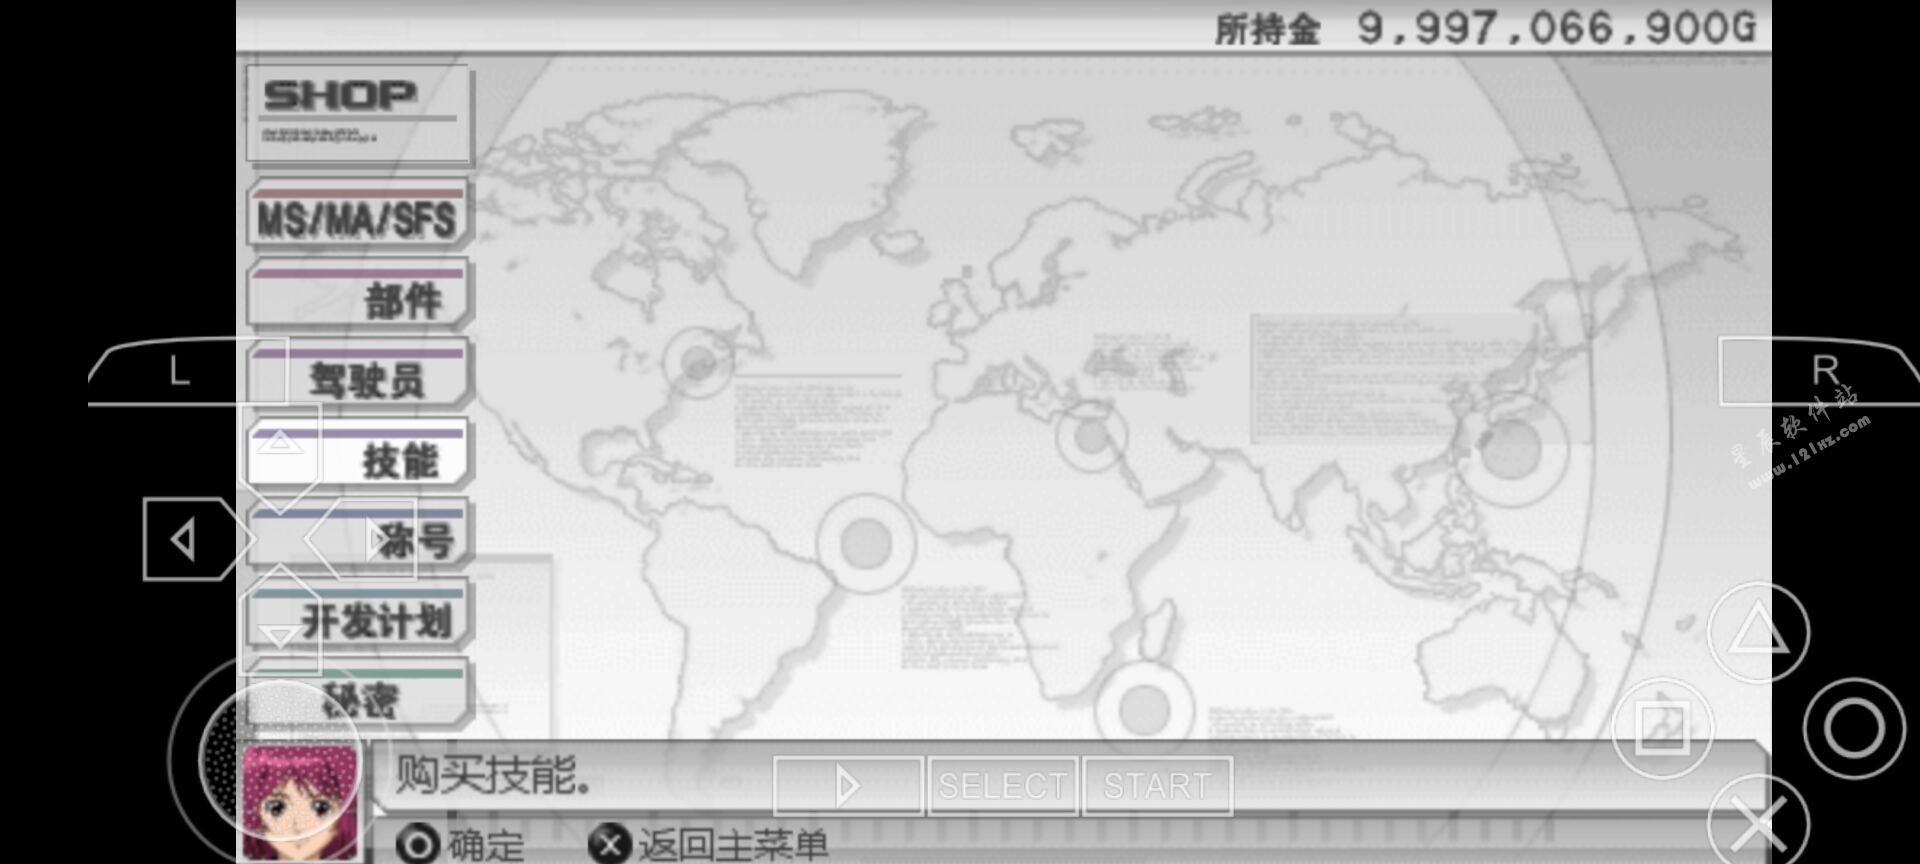The height and width of the screenshot is (864, 1920).
Task: Tap the SELECT overlay button
Action: coord(1003,786)
